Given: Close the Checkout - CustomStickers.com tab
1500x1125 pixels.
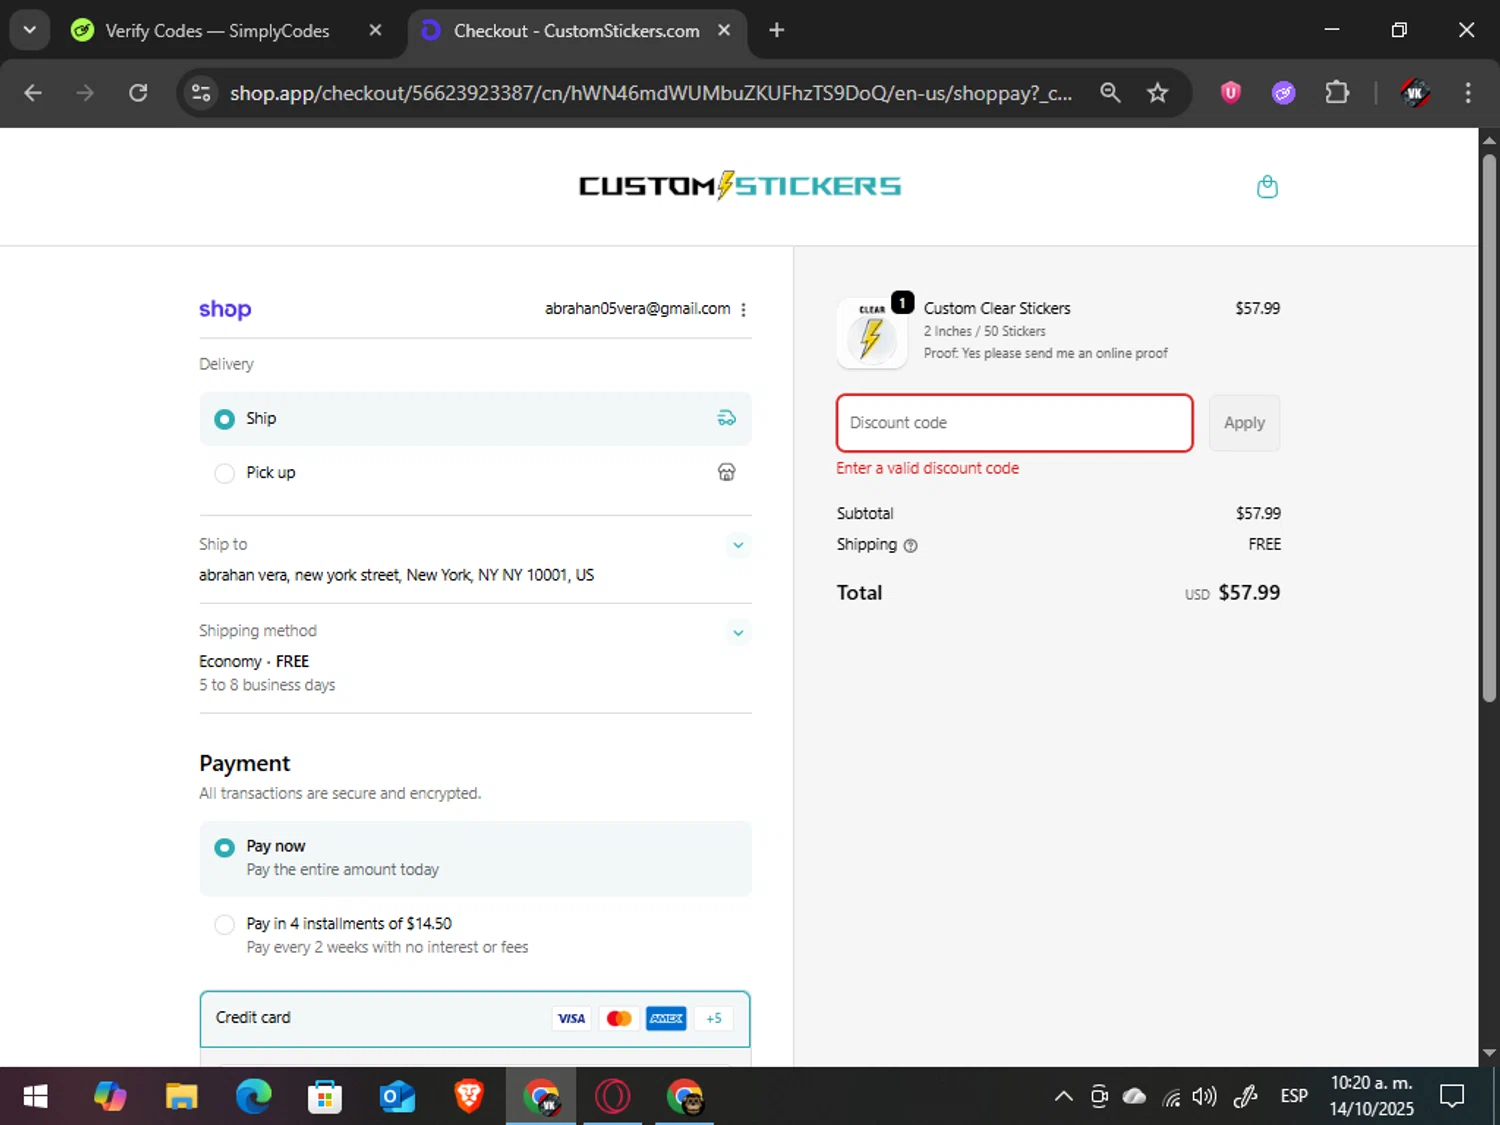Looking at the screenshot, I should 724,30.
